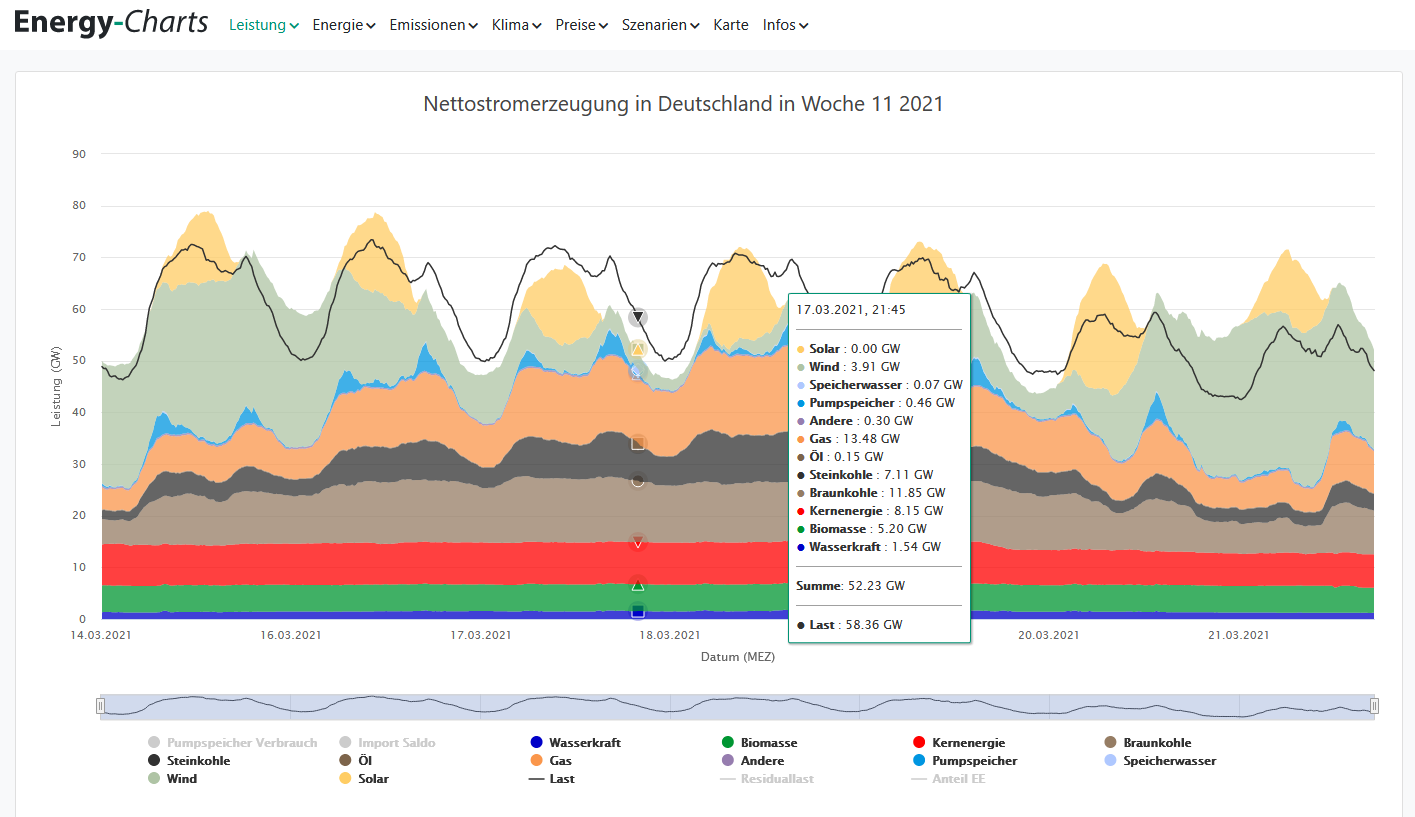Toggle Import Saldo series in legend
This screenshot has height=817, width=1415.
(388, 743)
